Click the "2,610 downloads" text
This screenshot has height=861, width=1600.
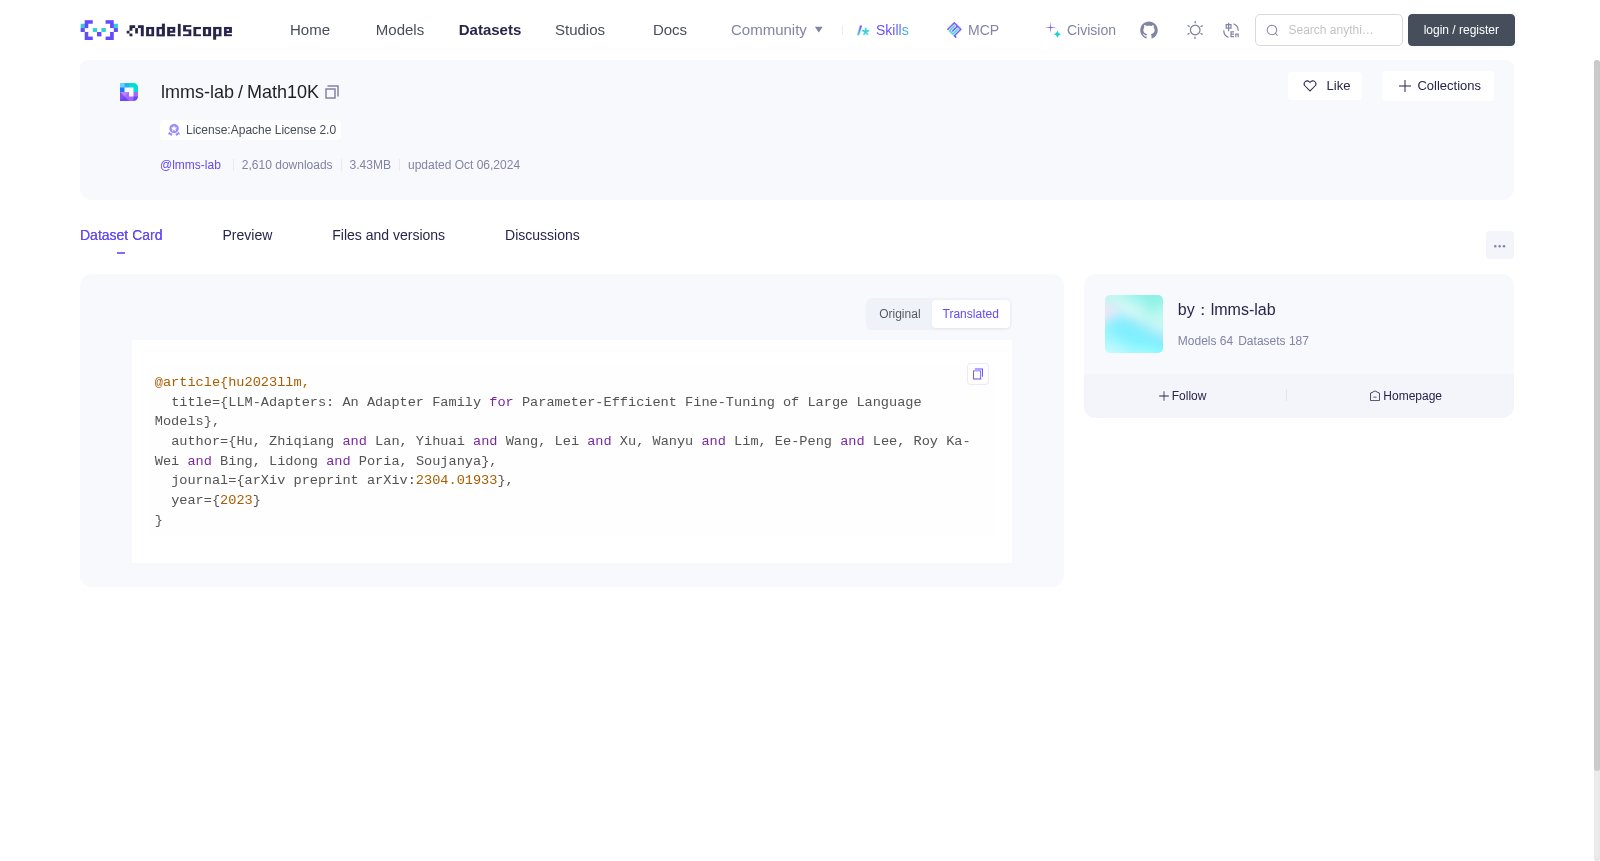tap(287, 165)
